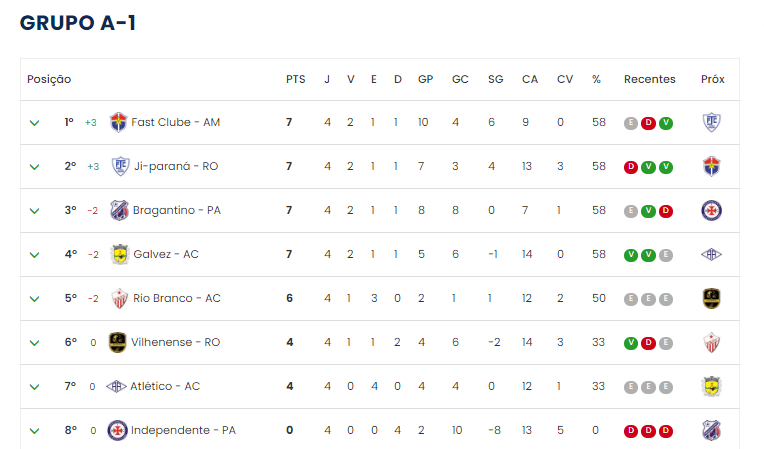Viewport: 764px width, 449px height.
Task: Click the Ji-paraná team crest
Action: [x=118, y=166]
